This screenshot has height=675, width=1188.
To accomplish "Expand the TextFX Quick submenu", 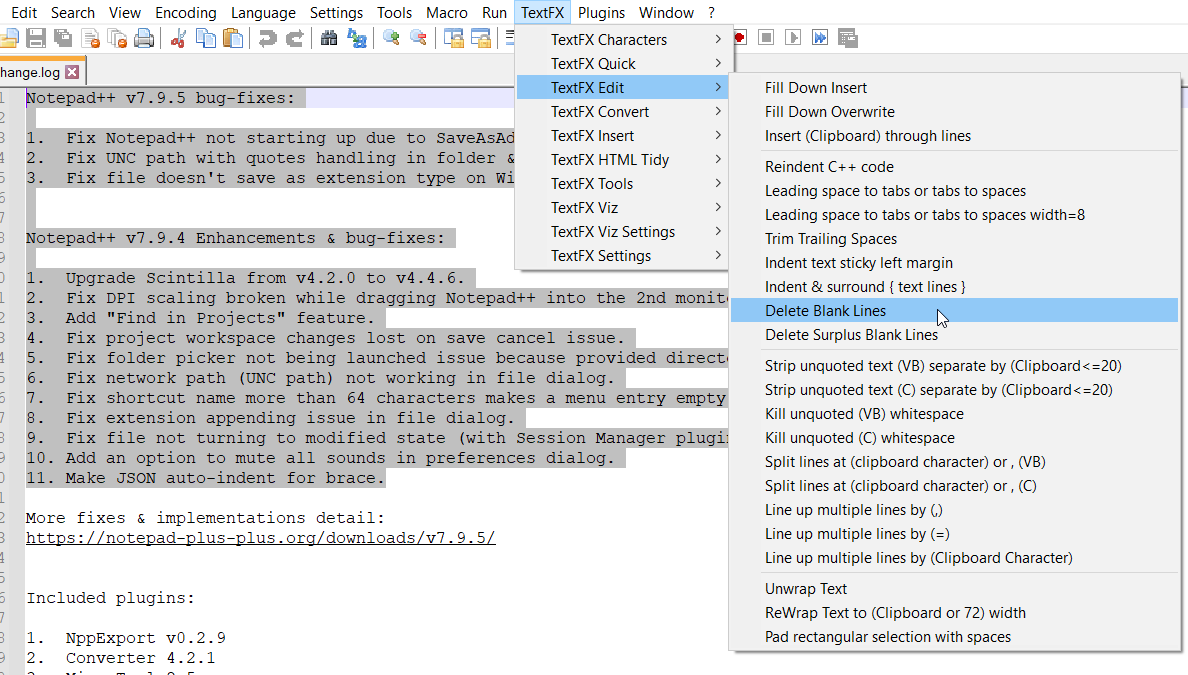I will 621,64.
